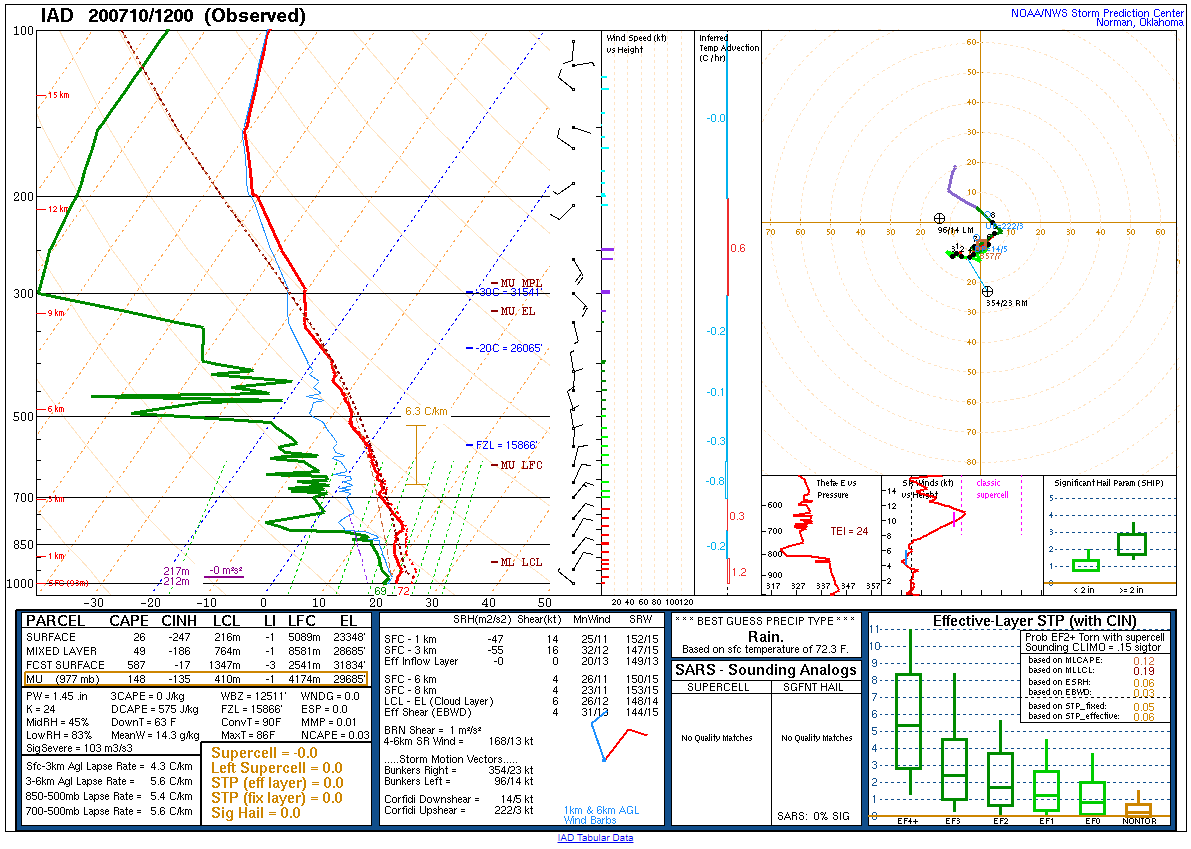The image size is (1191, 849).
Task: Click the classic supercell label
Action: (x=993, y=489)
